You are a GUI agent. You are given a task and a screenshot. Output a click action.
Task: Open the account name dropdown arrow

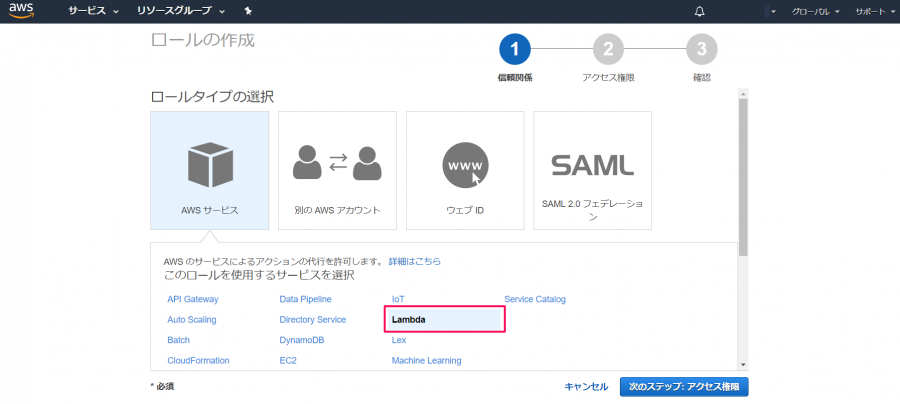click(x=773, y=11)
